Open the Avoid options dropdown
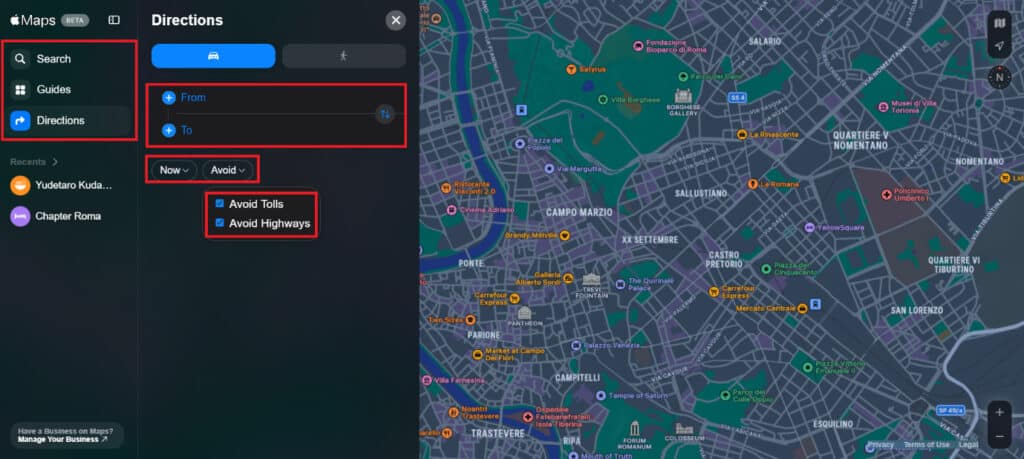This screenshot has width=1024, height=459. (227, 170)
